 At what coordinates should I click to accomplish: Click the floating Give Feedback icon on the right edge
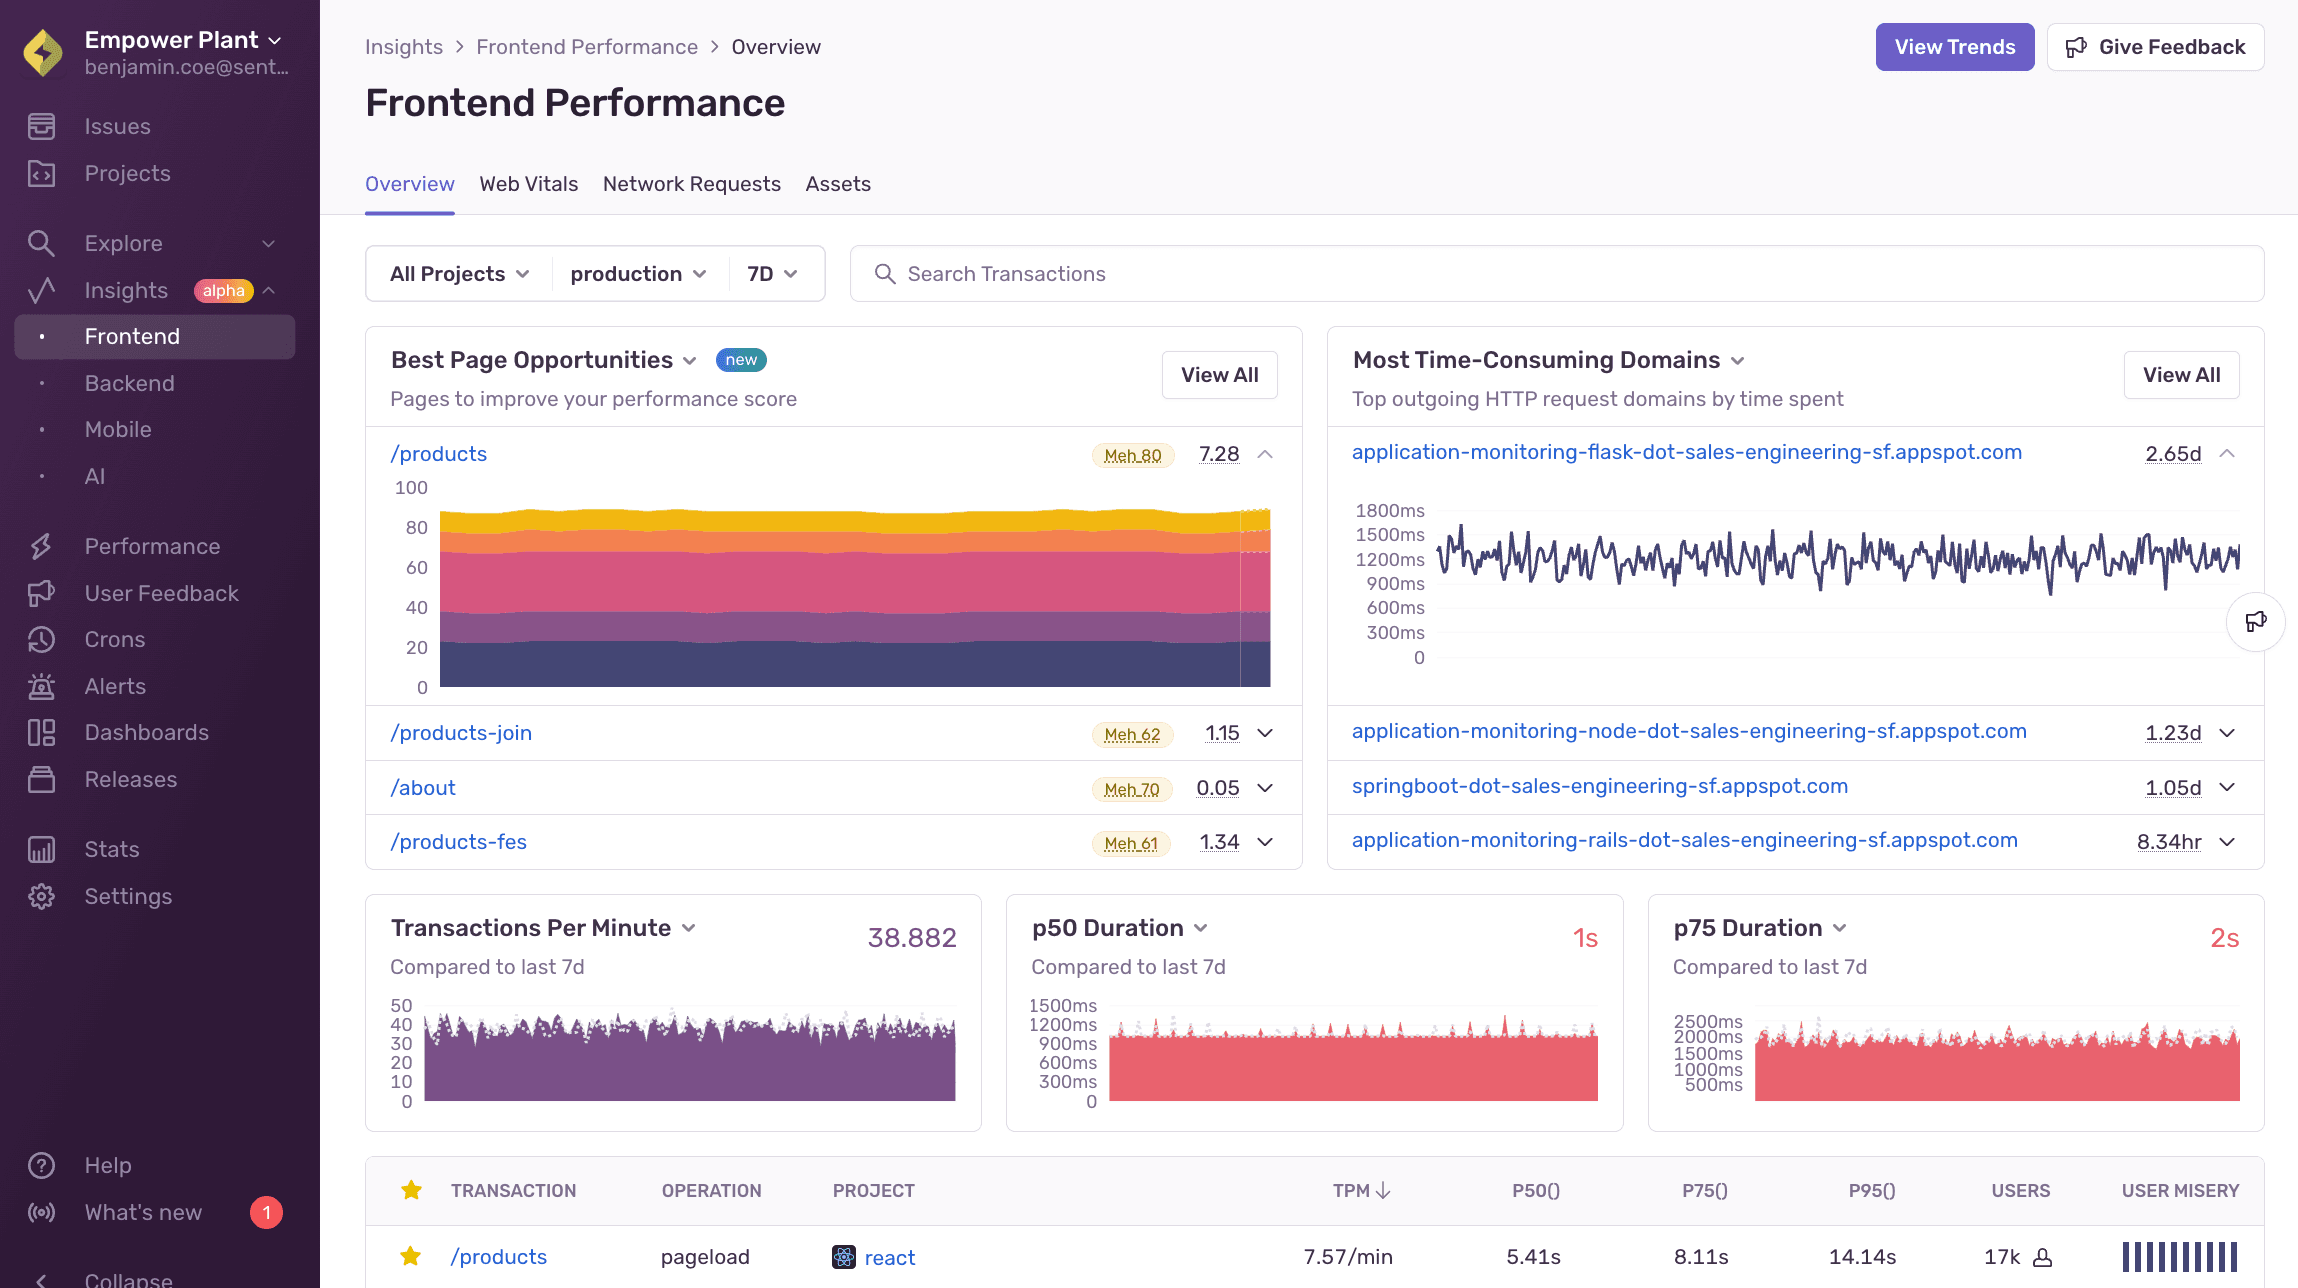2257,621
